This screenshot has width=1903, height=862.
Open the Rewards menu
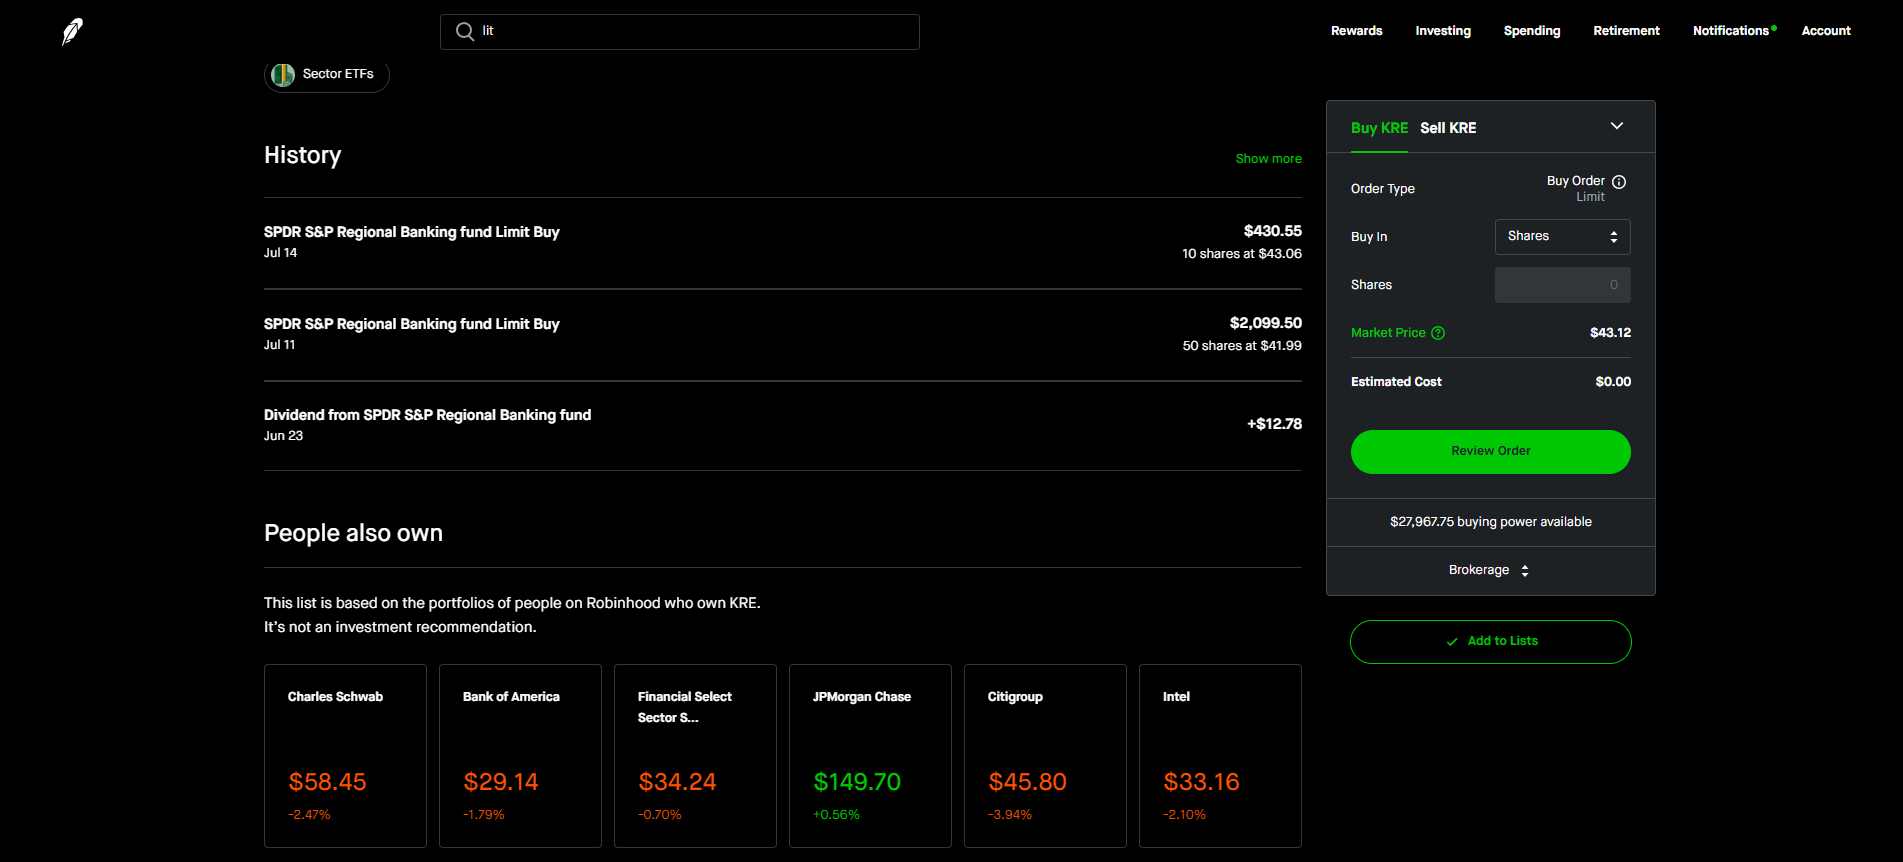[1356, 31]
